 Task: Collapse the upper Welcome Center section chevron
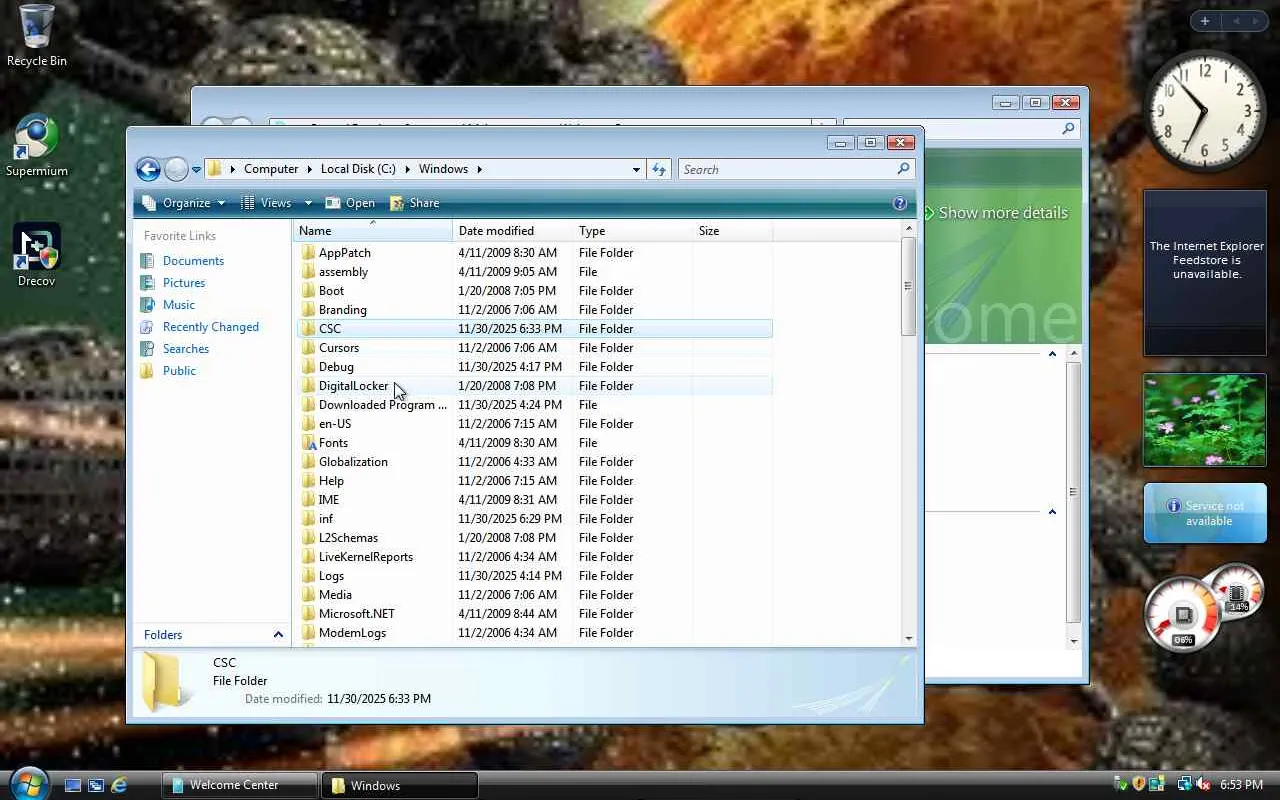(x=1052, y=354)
